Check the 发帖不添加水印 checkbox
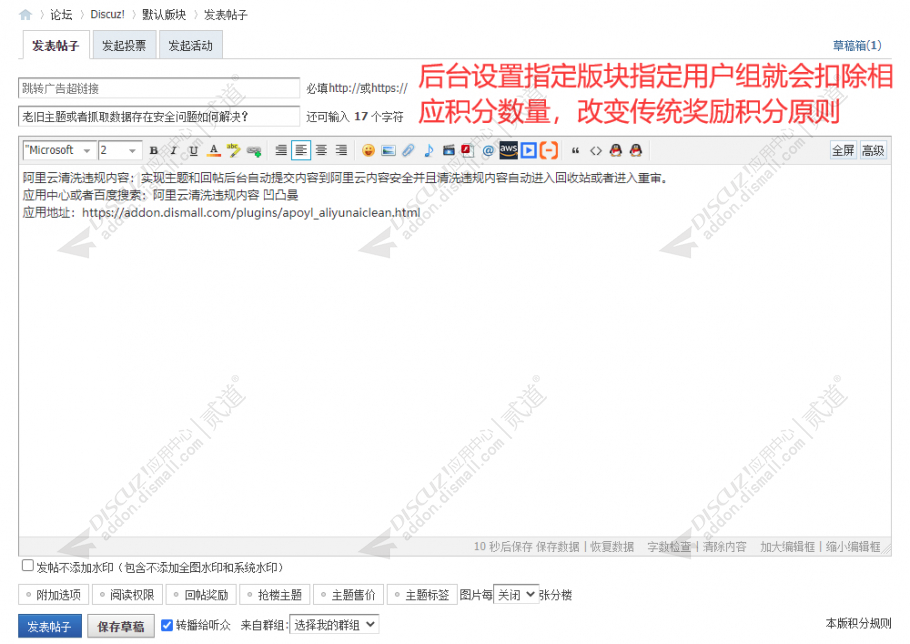The height and width of the screenshot is (644, 910). tap(28, 565)
